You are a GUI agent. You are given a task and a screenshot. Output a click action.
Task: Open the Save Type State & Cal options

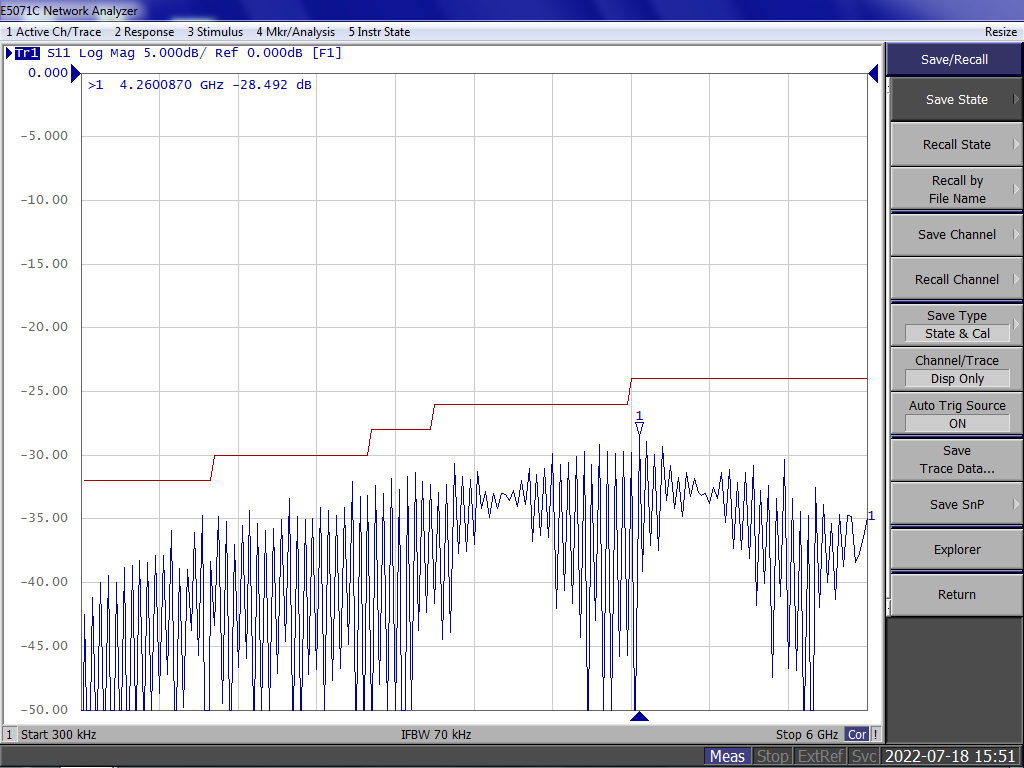(x=957, y=324)
